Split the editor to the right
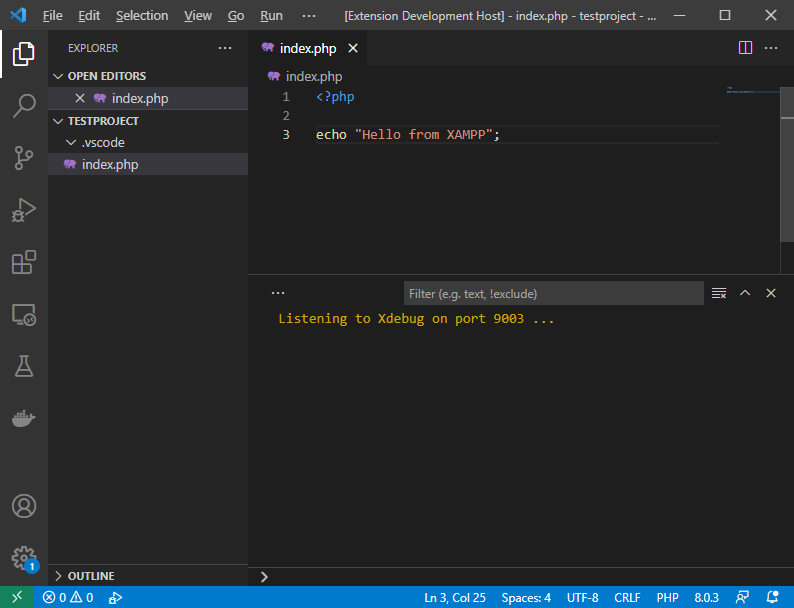The height and width of the screenshot is (608, 794). (745, 48)
